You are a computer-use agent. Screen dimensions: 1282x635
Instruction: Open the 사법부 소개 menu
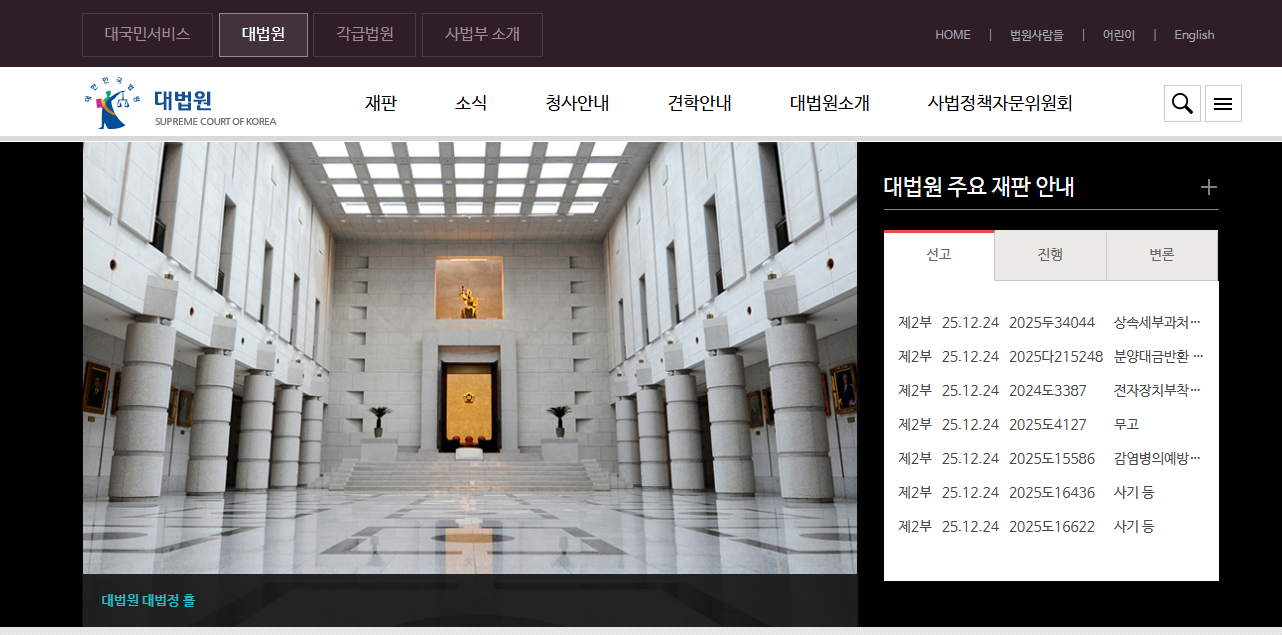click(482, 33)
